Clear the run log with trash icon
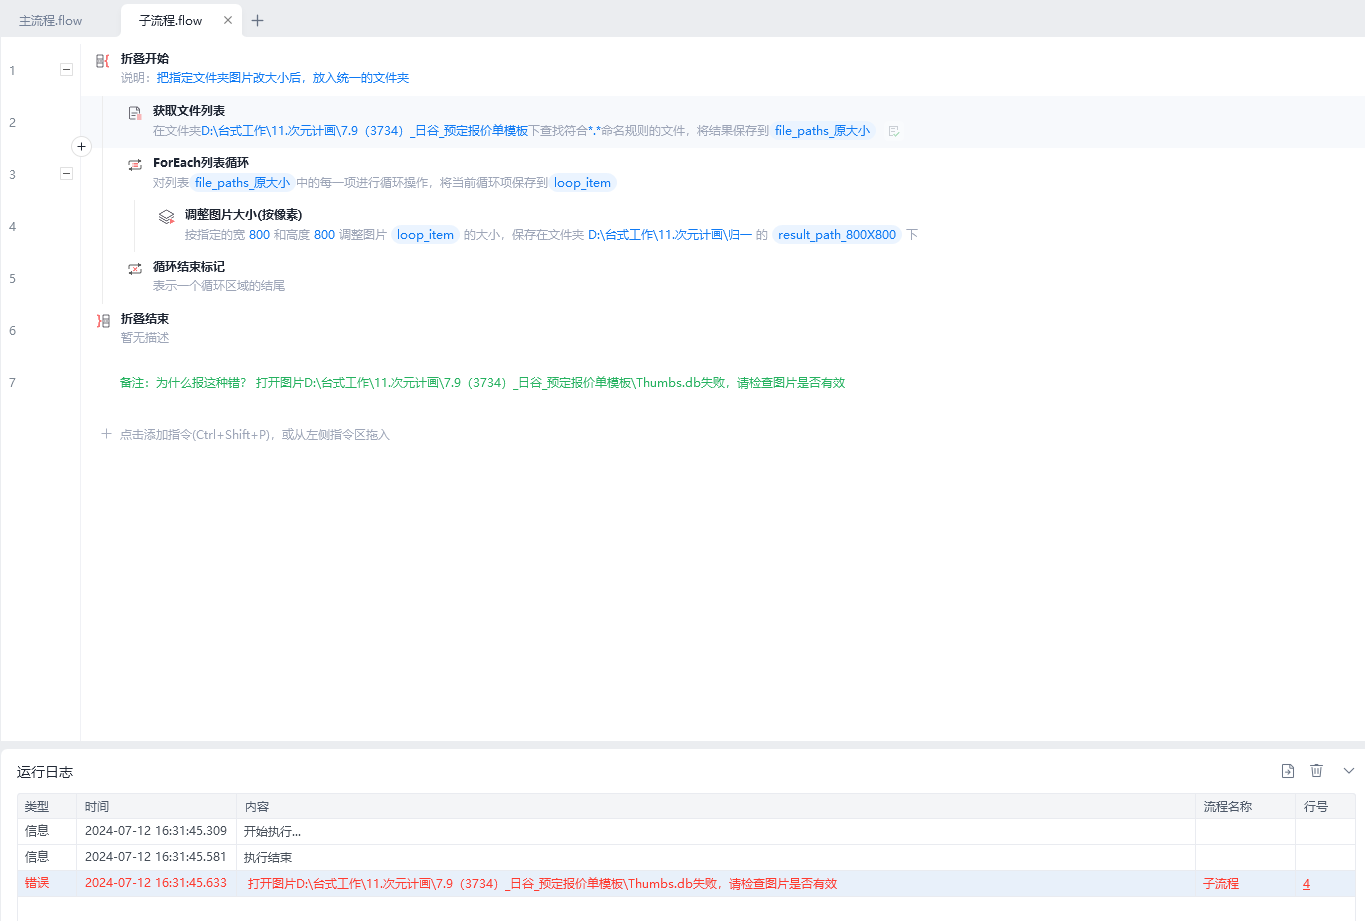1365x921 pixels. [x=1316, y=770]
